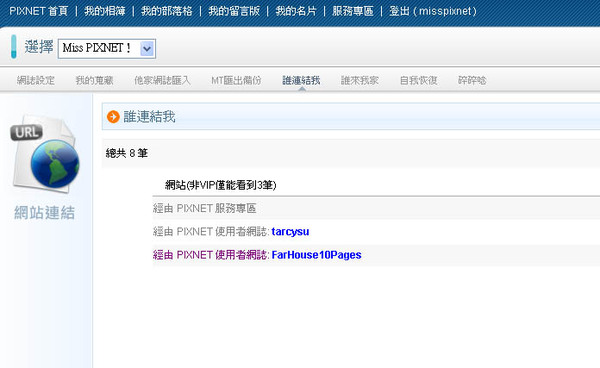Screen dimensions: 600x368
Task: Click the 總共 8 筆 total text
Action: (127, 153)
